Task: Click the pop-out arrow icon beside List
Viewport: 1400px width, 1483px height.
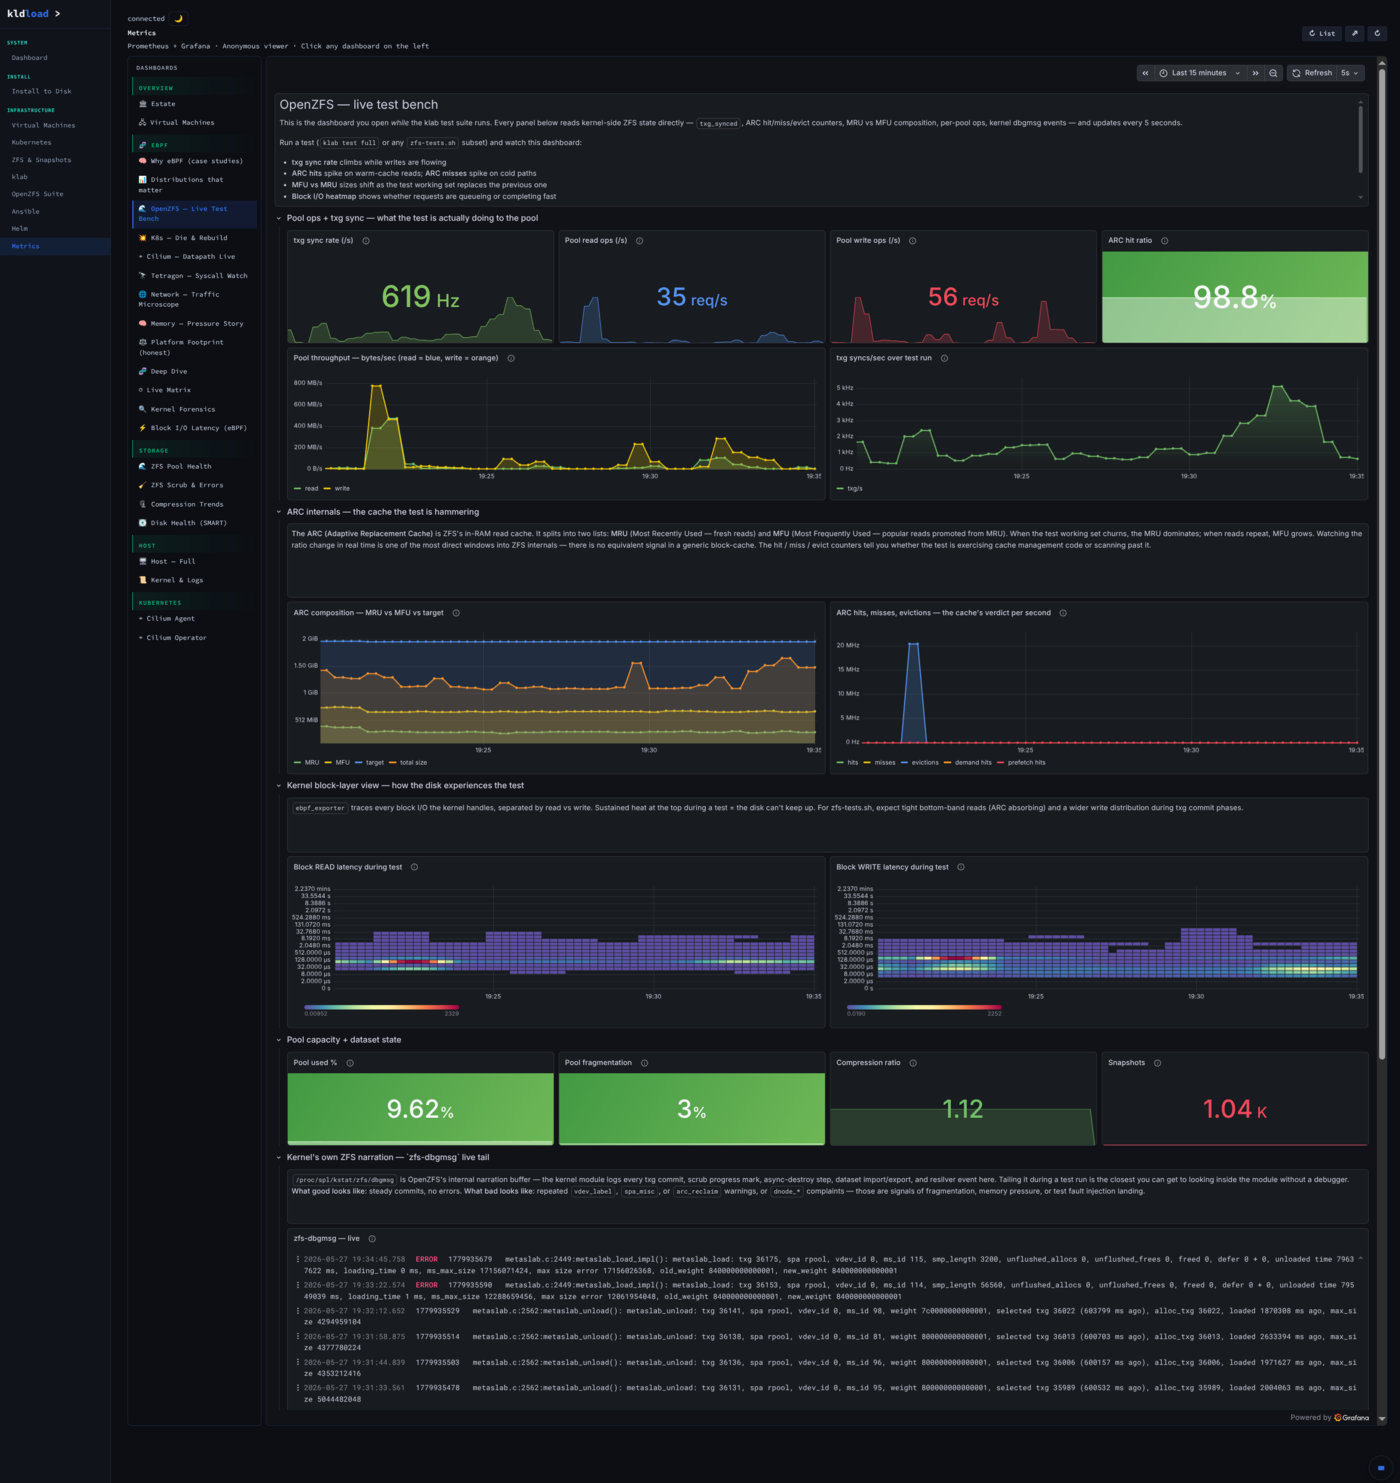Action: (x=1355, y=33)
